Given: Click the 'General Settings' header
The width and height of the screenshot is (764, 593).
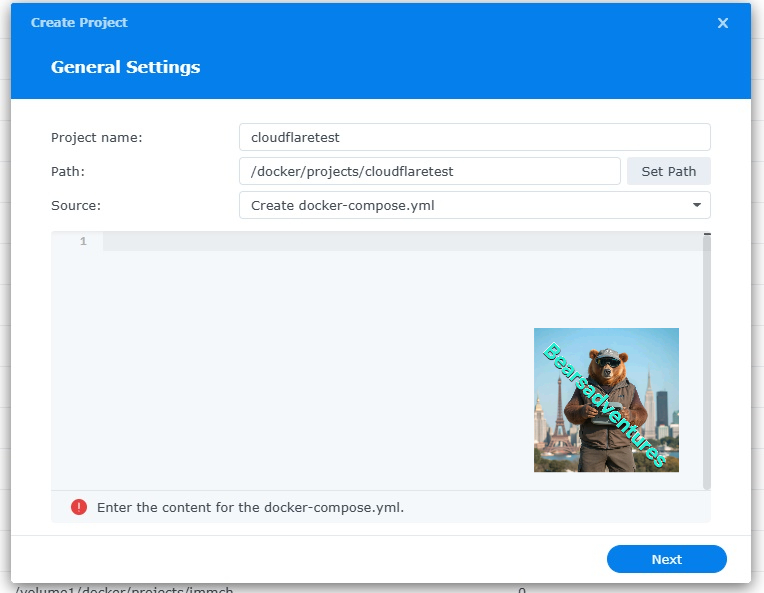Looking at the screenshot, I should click(x=125, y=67).
